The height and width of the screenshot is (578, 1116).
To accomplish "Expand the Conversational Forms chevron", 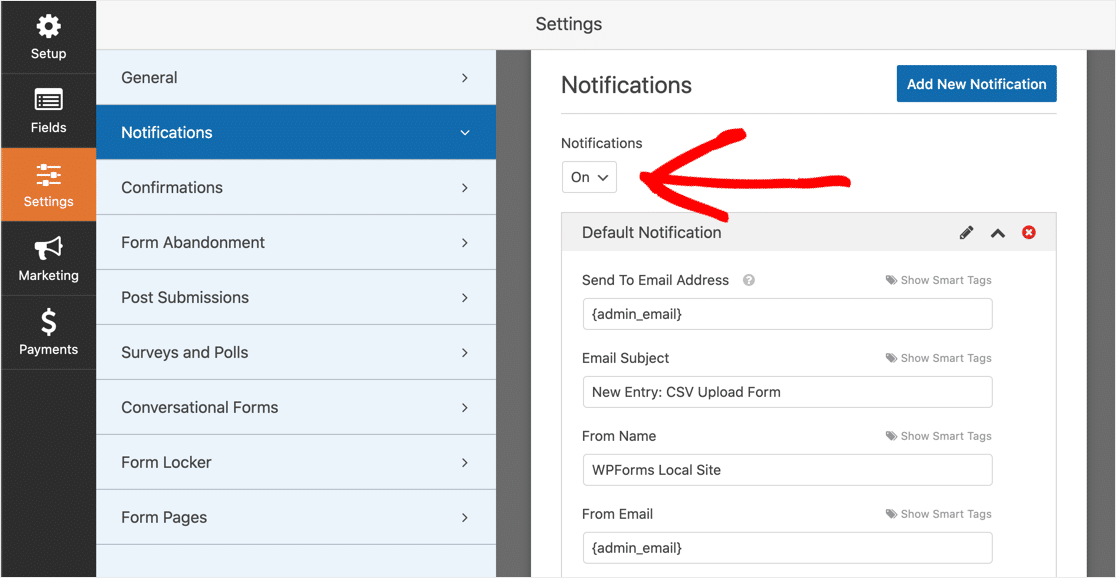I will [465, 407].
